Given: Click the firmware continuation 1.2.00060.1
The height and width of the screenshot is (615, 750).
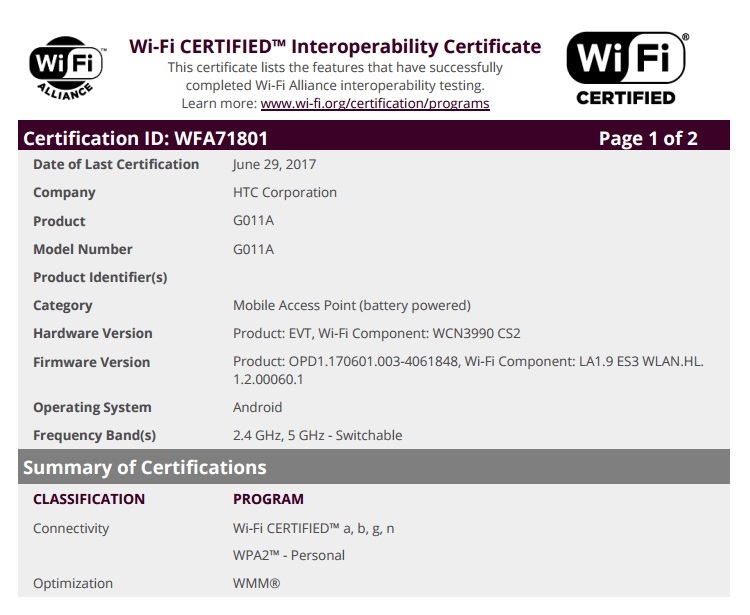Looking at the screenshot, I should [x=268, y=380].
